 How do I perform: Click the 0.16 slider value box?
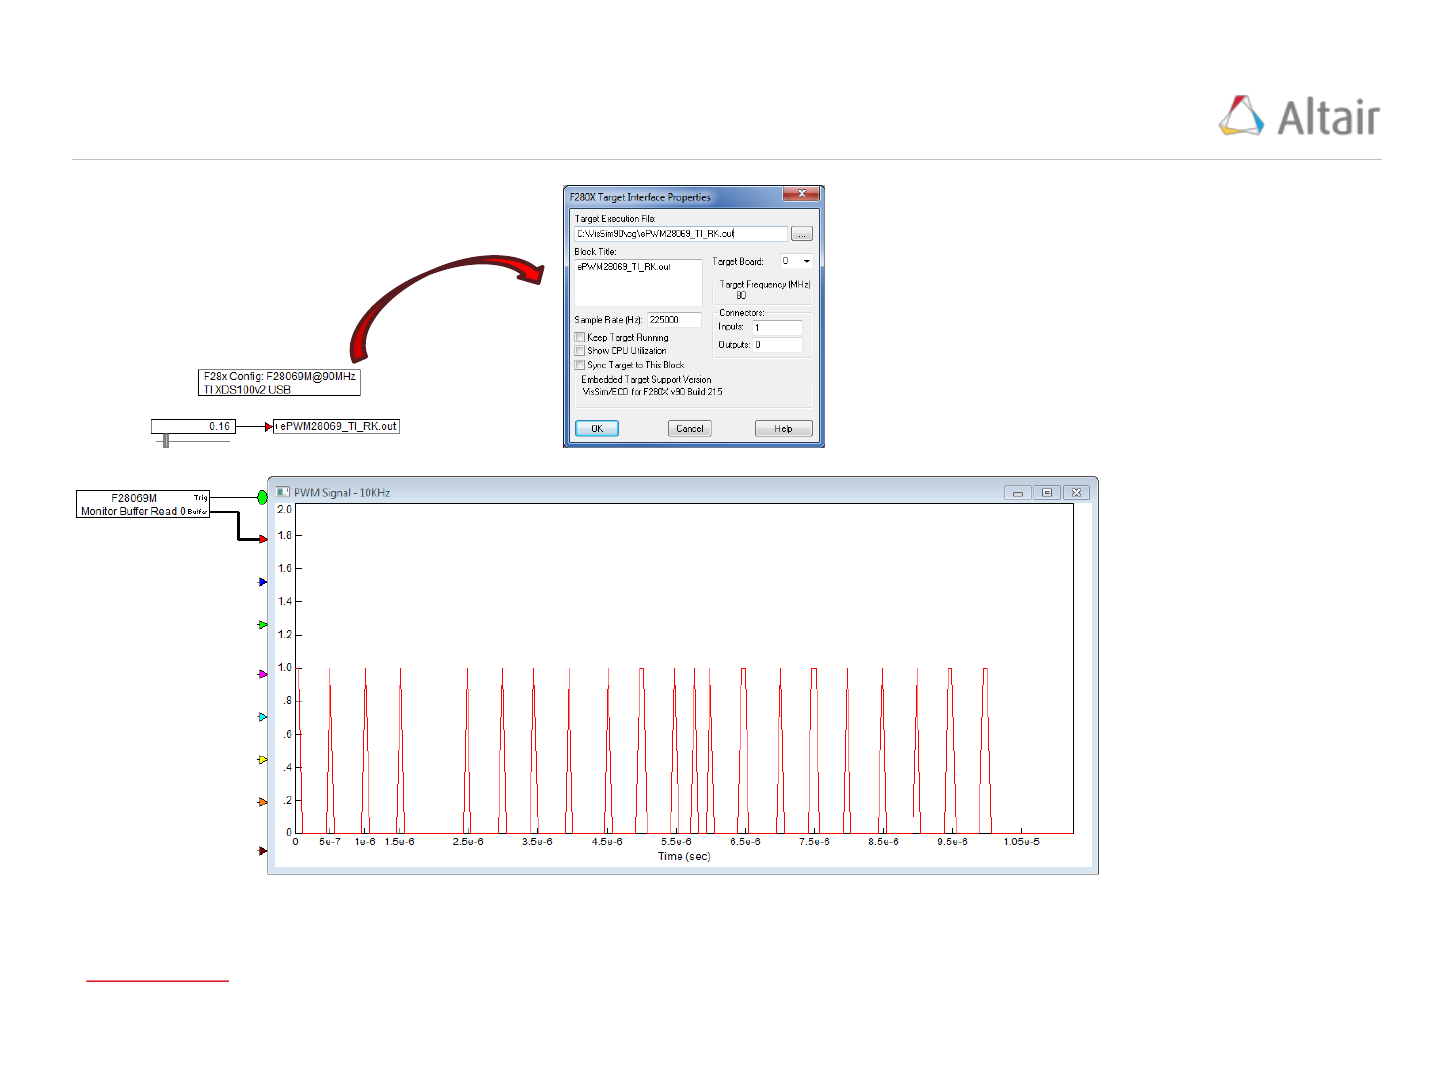click(x=193, y=426)
